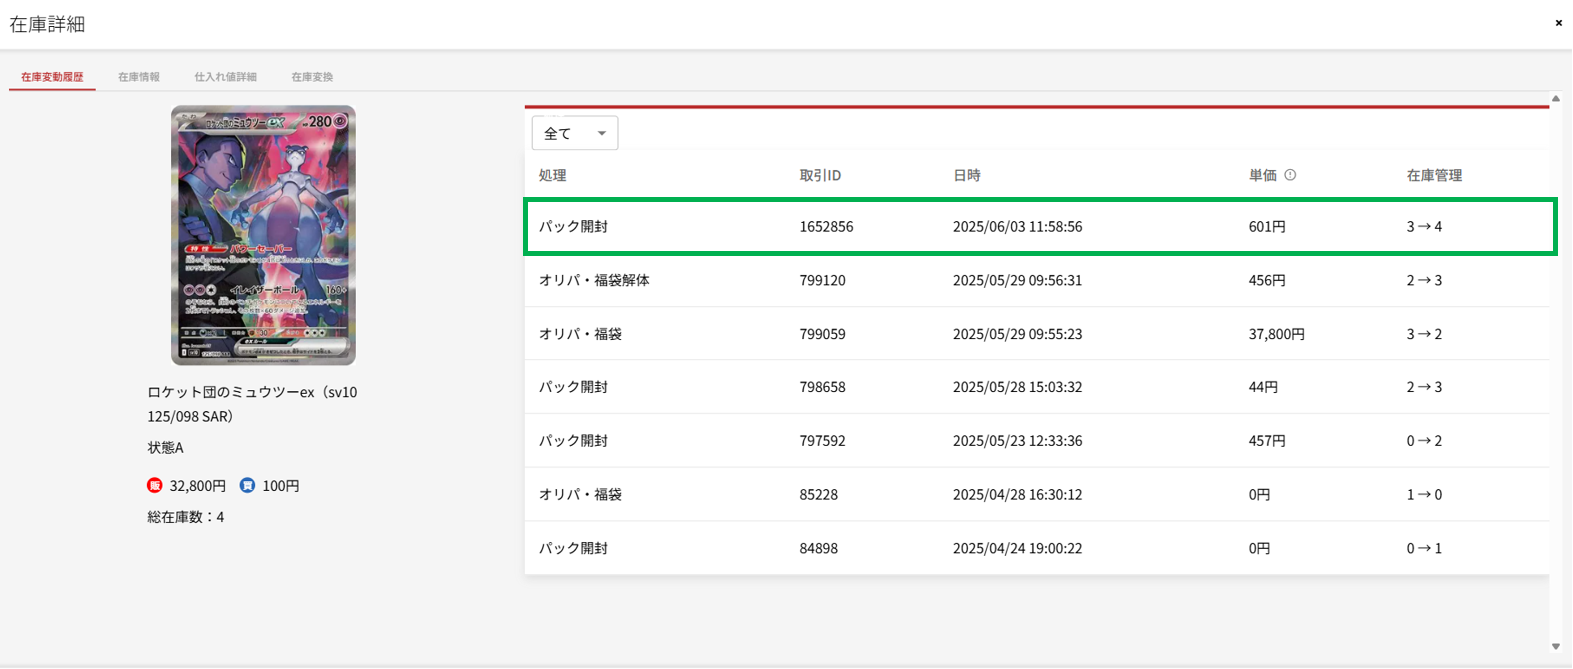
Task: Open the 全て filter dropdown
Action: (574, 133)
